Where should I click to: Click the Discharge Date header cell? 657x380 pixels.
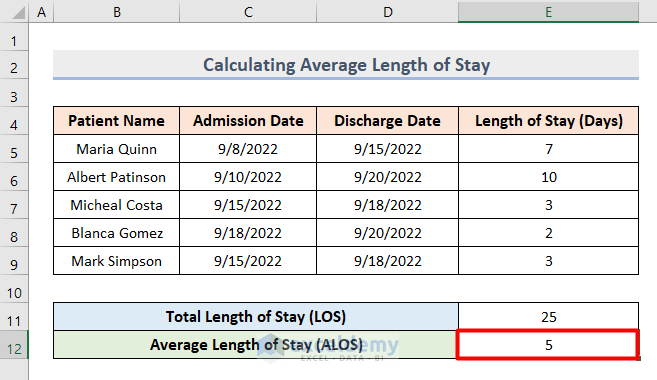pyautogui.click(x=388, y=121)
